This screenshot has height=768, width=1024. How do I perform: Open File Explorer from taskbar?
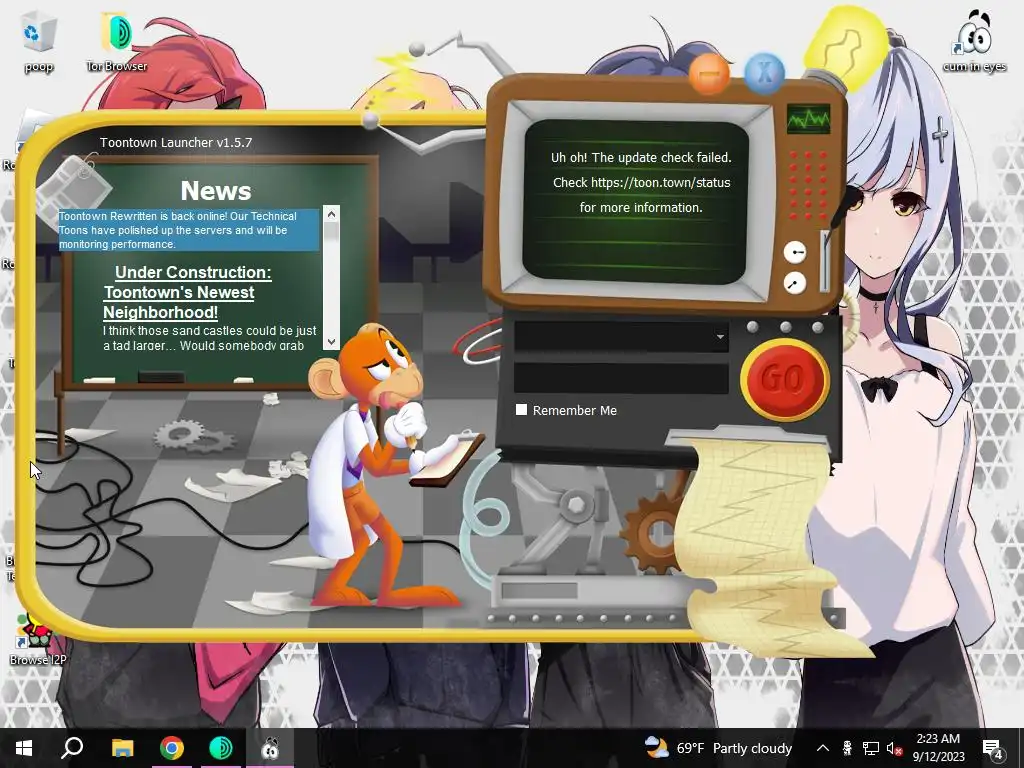(x=122, y=748)
